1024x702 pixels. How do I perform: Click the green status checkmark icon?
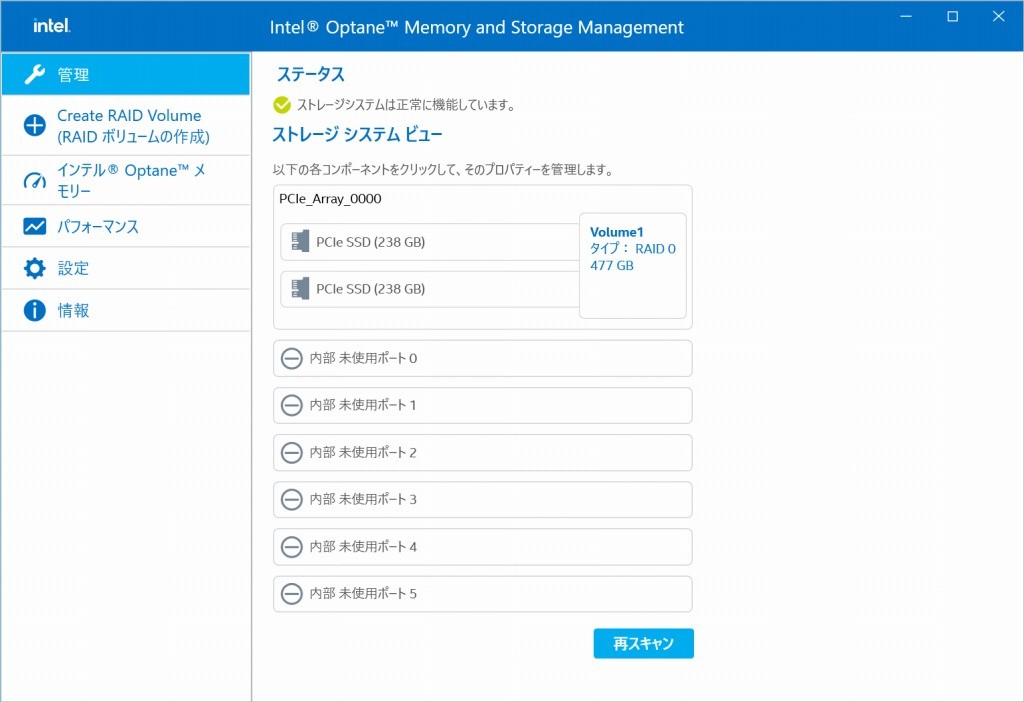pyautogui.click(x=282, y=104)
